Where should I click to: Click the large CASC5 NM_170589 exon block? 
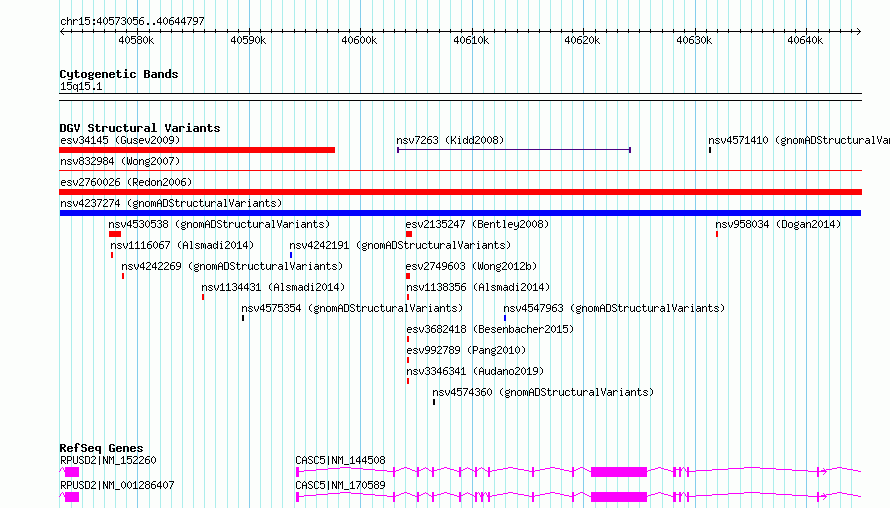point(619,497)
